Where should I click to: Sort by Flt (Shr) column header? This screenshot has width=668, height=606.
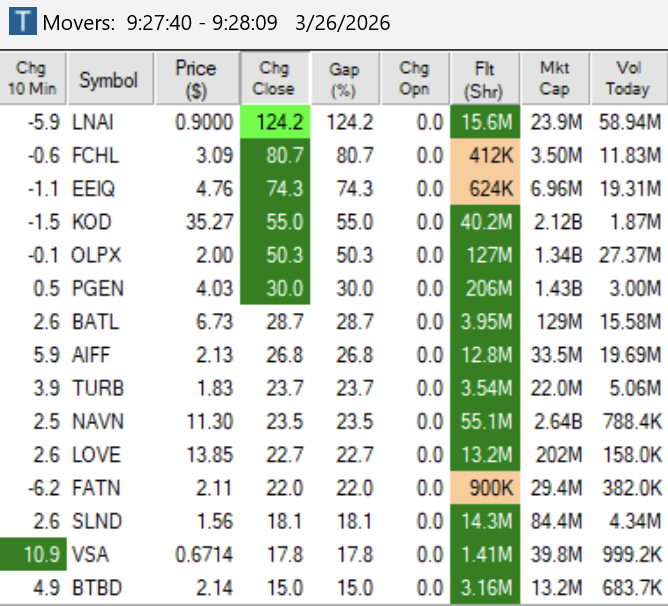(485, 78)
